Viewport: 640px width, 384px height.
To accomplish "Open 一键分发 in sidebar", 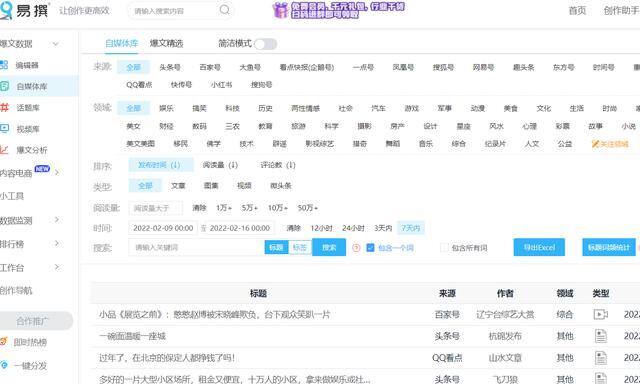I will click(30, 366).
